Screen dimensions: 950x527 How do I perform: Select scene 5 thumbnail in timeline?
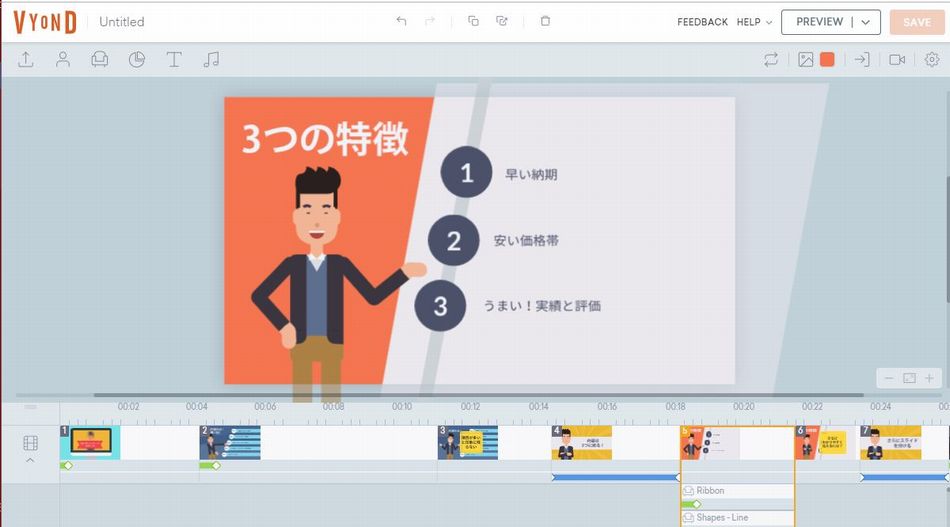(710, 442)
